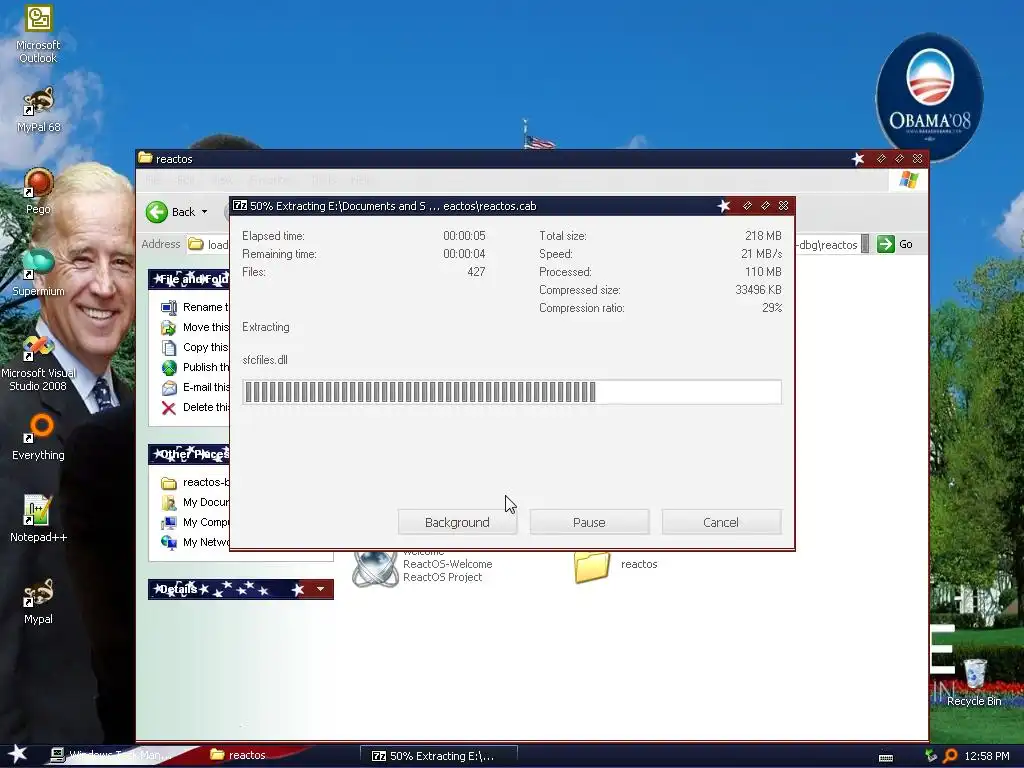Viewport: 1024px width, 768px height.
Task: Click the Processed 110 MB value
Action: (763, 272)
